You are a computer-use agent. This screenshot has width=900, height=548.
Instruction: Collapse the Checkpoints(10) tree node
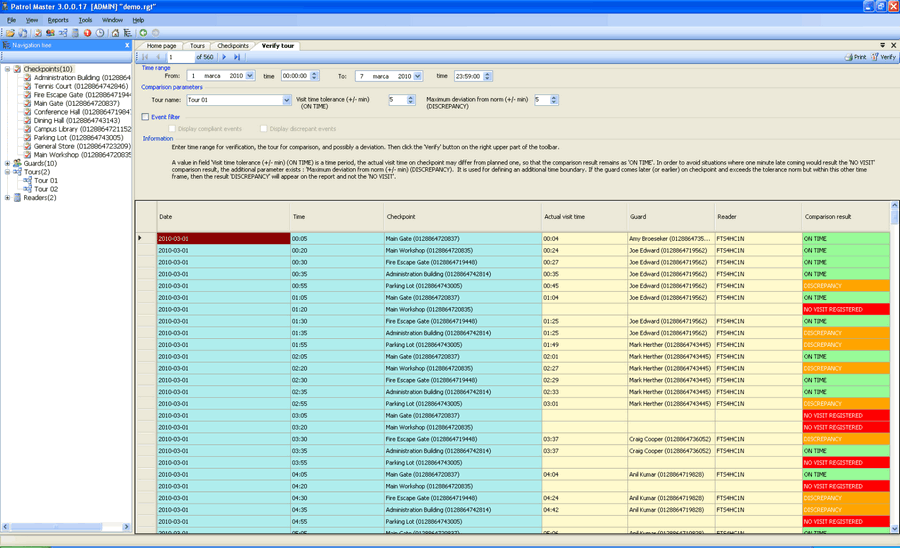coord(8,69)
